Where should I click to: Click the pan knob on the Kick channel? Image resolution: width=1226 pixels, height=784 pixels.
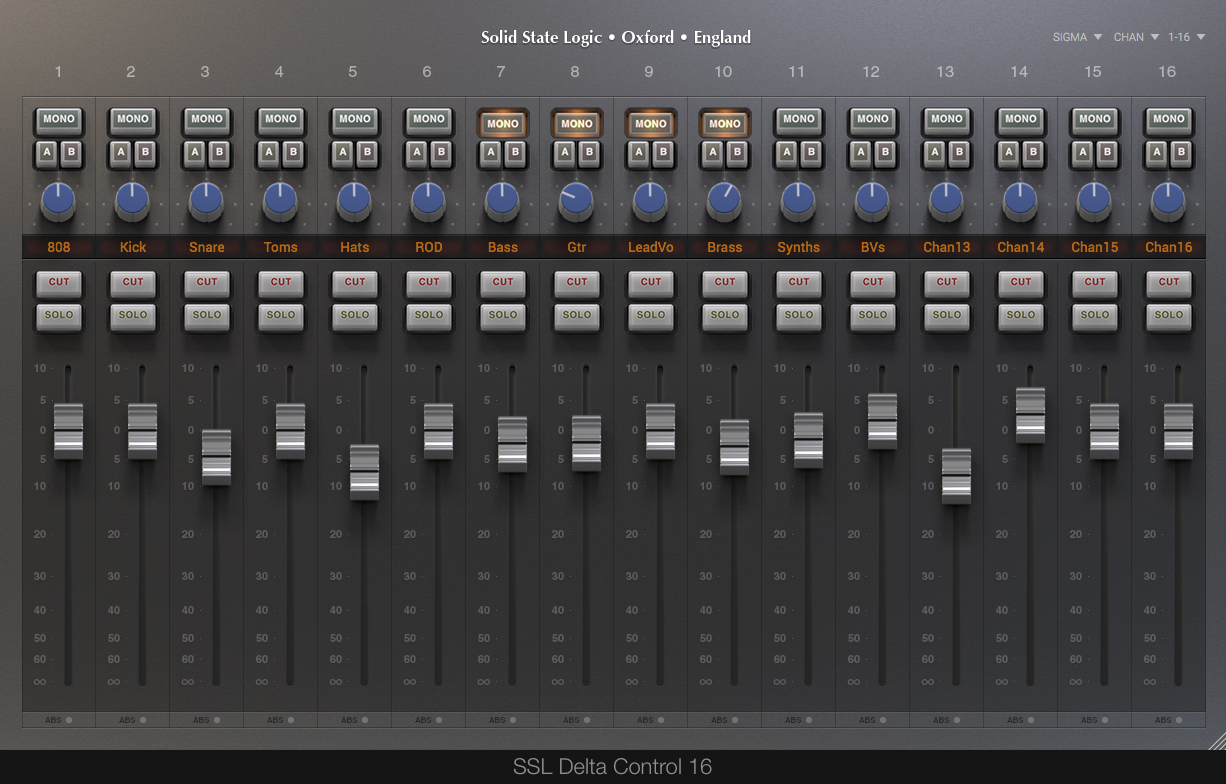coord(132,200)
